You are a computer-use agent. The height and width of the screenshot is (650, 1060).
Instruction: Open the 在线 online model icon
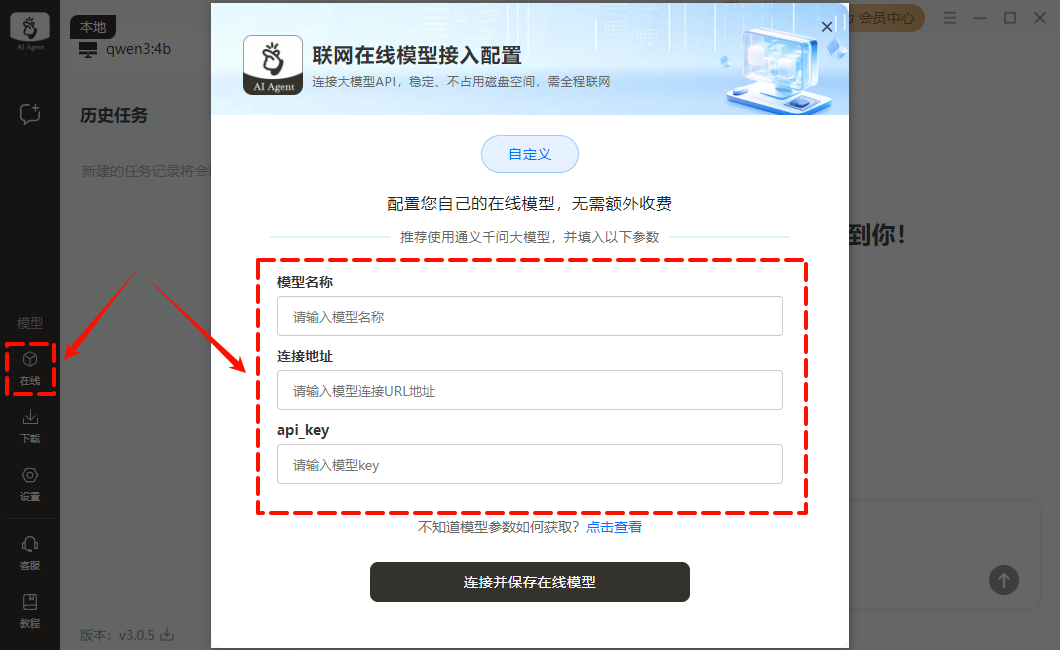[x=30, y=368]
